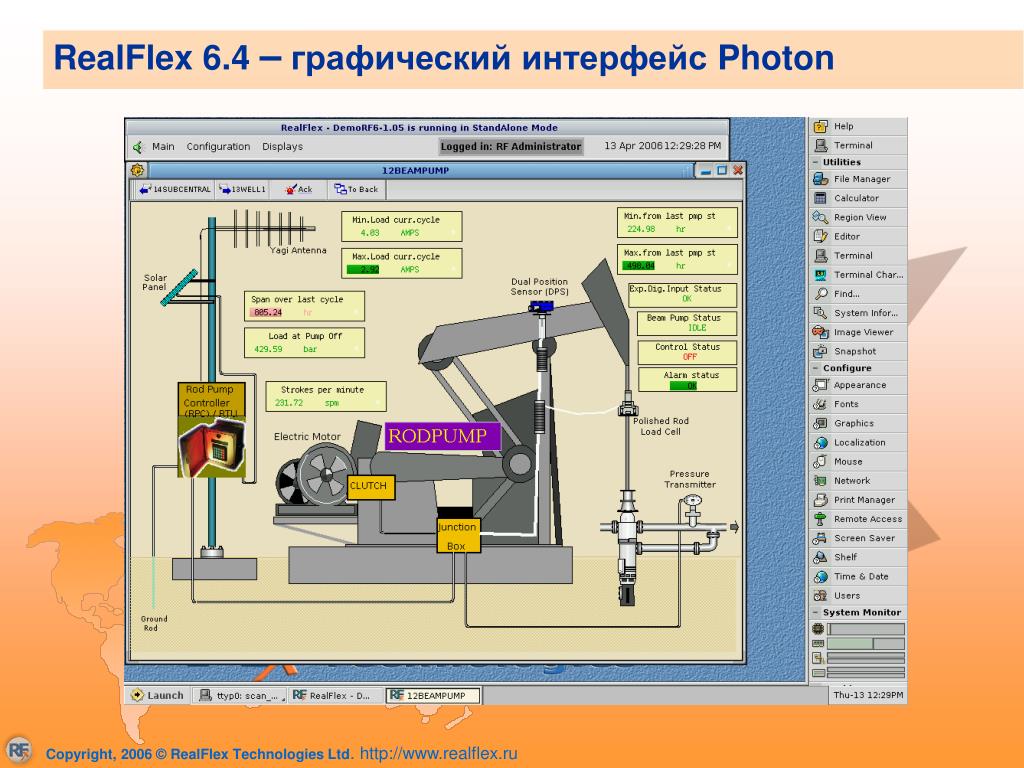
Task: Switch to ttyp0: scan_ taskbar item
Action: point(240,696)
